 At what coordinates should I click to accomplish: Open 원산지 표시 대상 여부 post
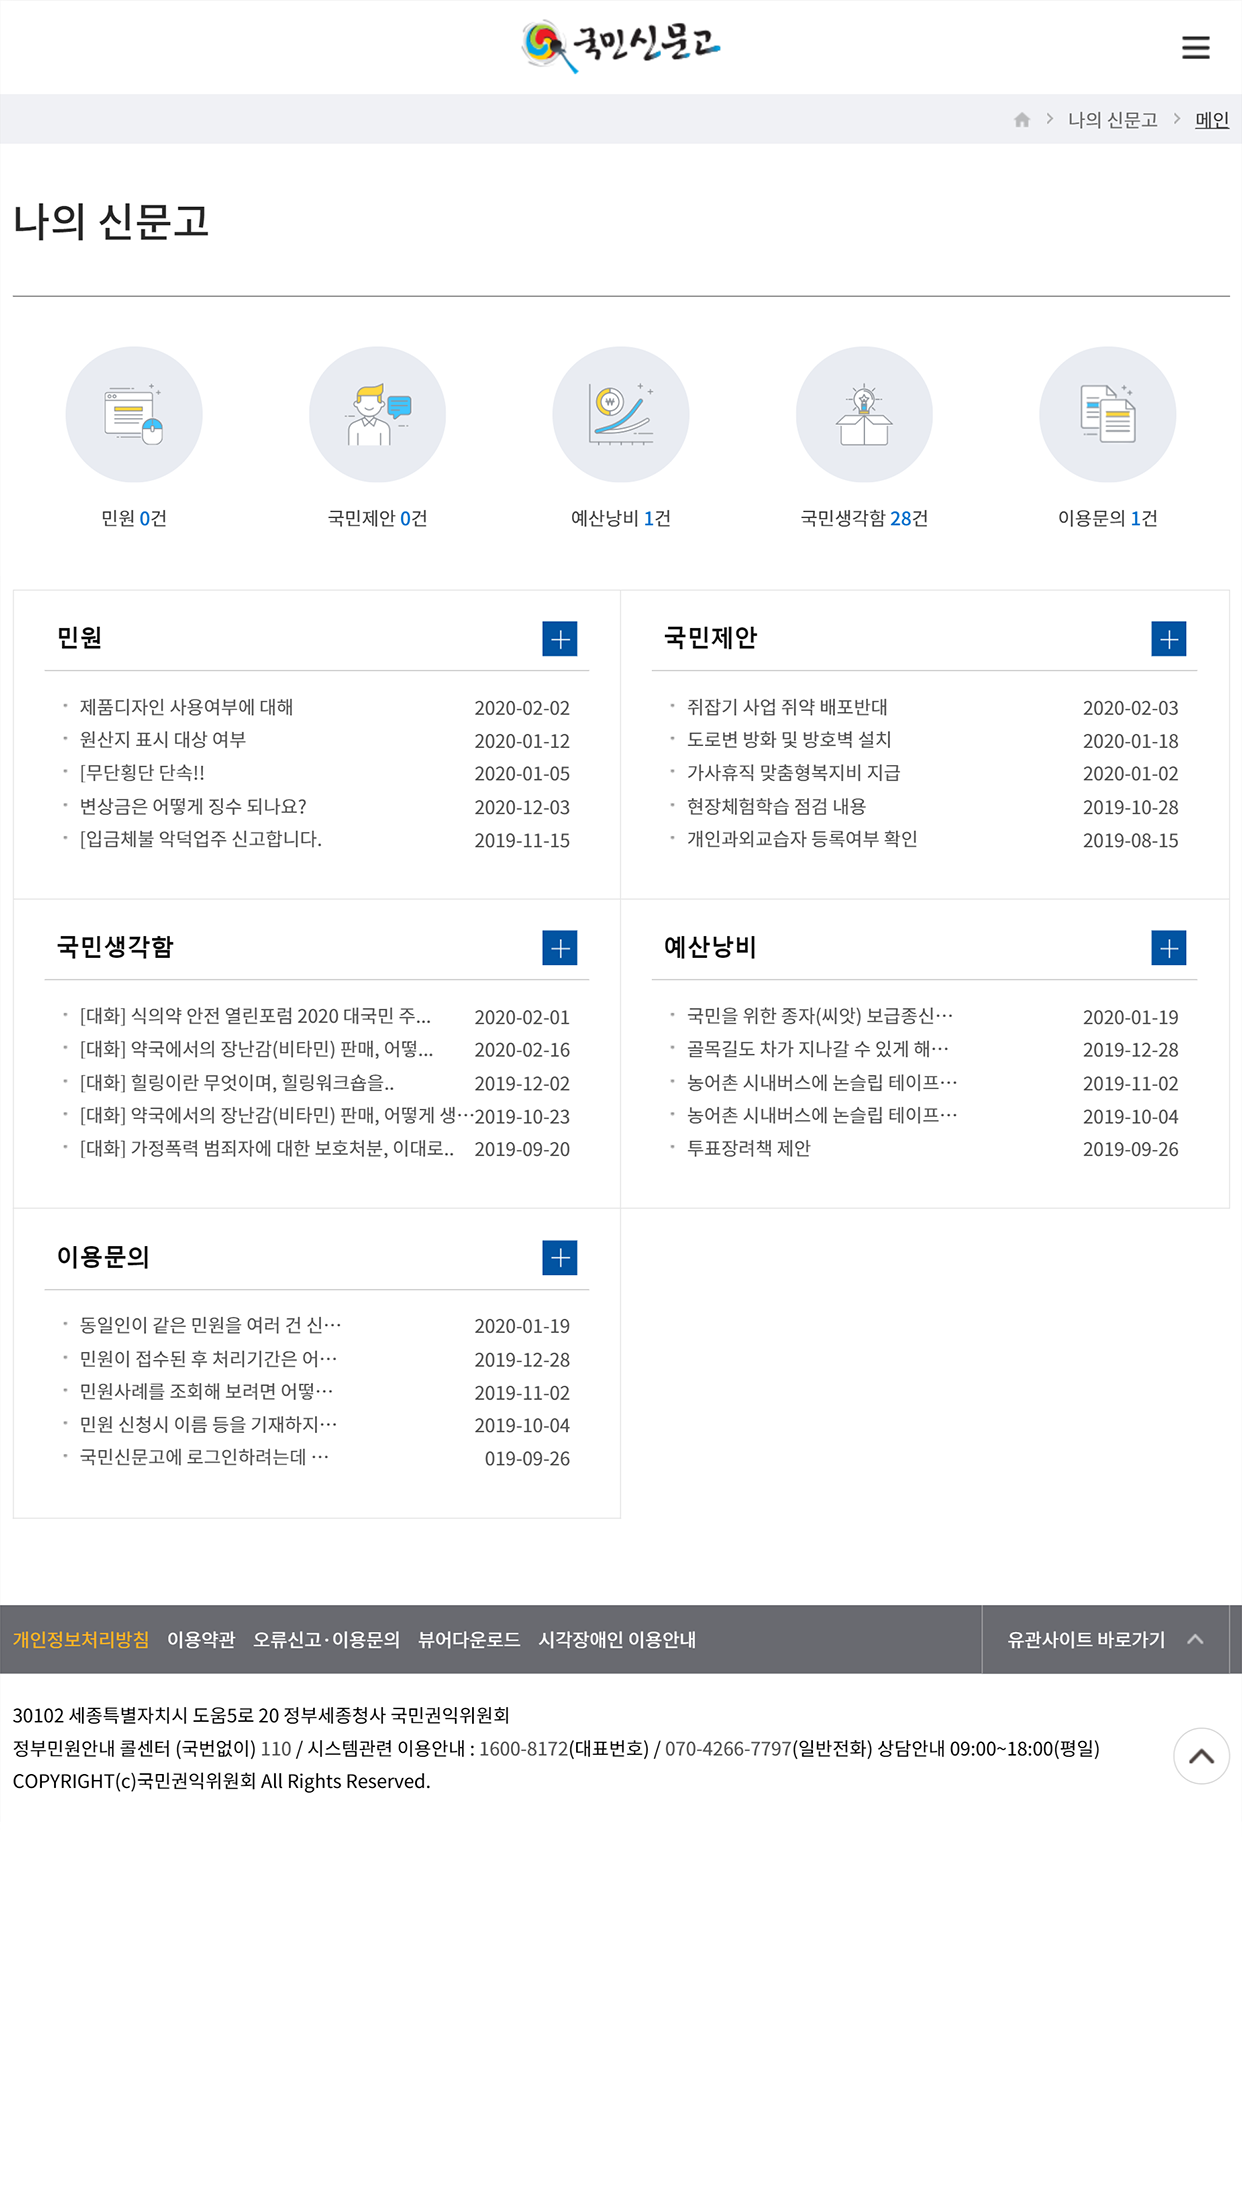click(x=163, y=740)
